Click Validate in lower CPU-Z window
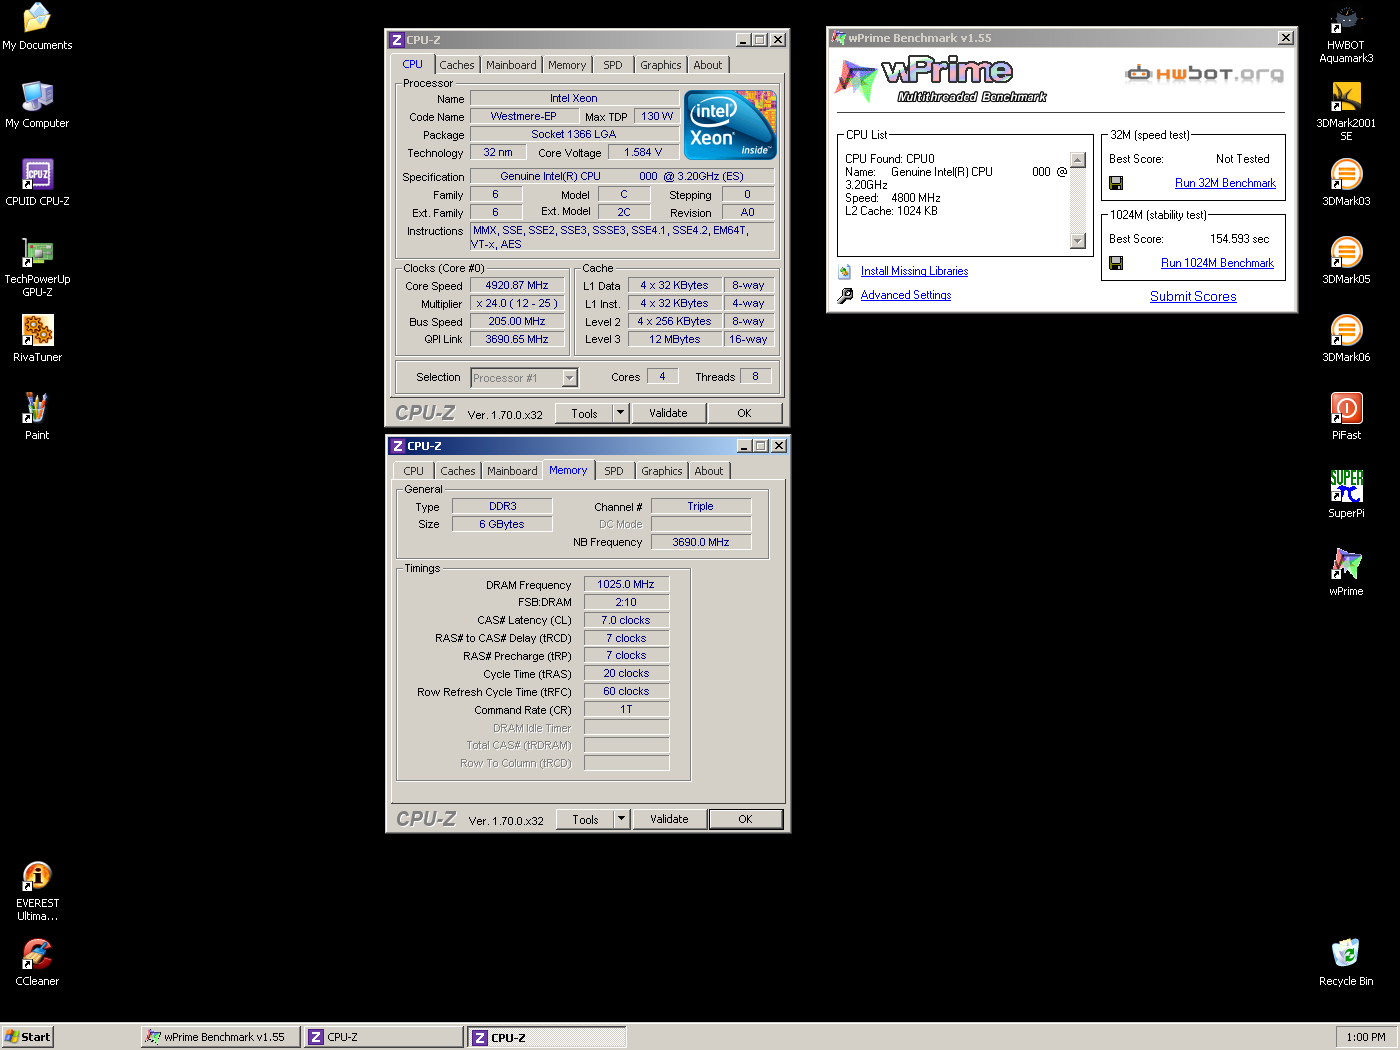This screenshot has height=1050, width=1400. (669, 819)
